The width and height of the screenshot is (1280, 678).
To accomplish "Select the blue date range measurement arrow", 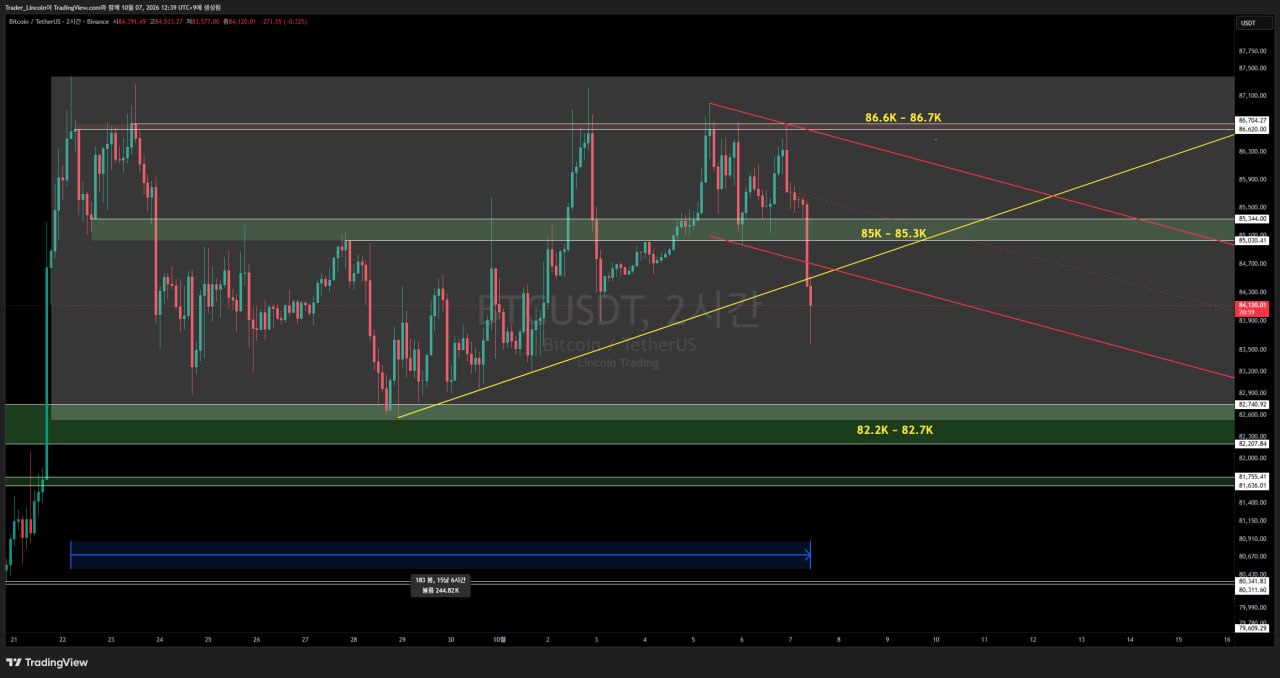I will (440, 555).
